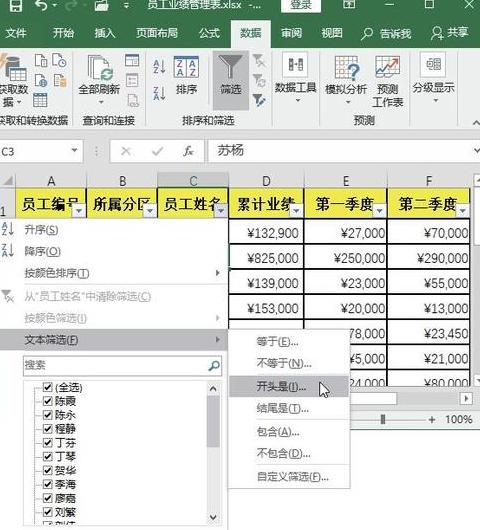This screenshot has height=530, width=480.
Task: Click the Properties icon under query connections
Action: pos(132,80)
